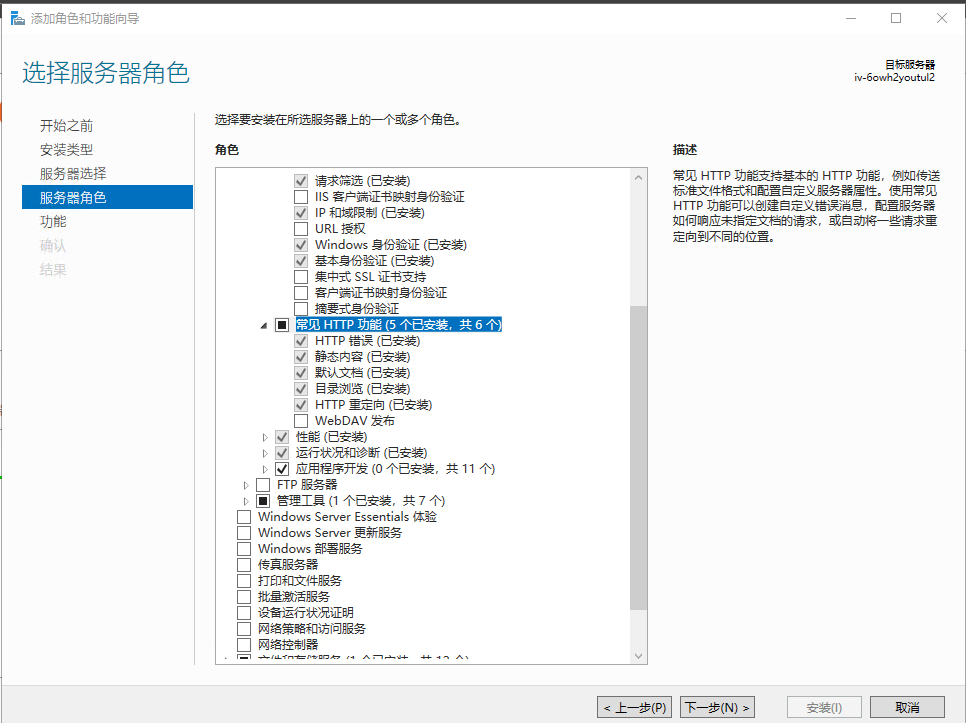Screen dimensions: 966x723
Task: Click the wizard icon in title bar
Action: (18, 18)
